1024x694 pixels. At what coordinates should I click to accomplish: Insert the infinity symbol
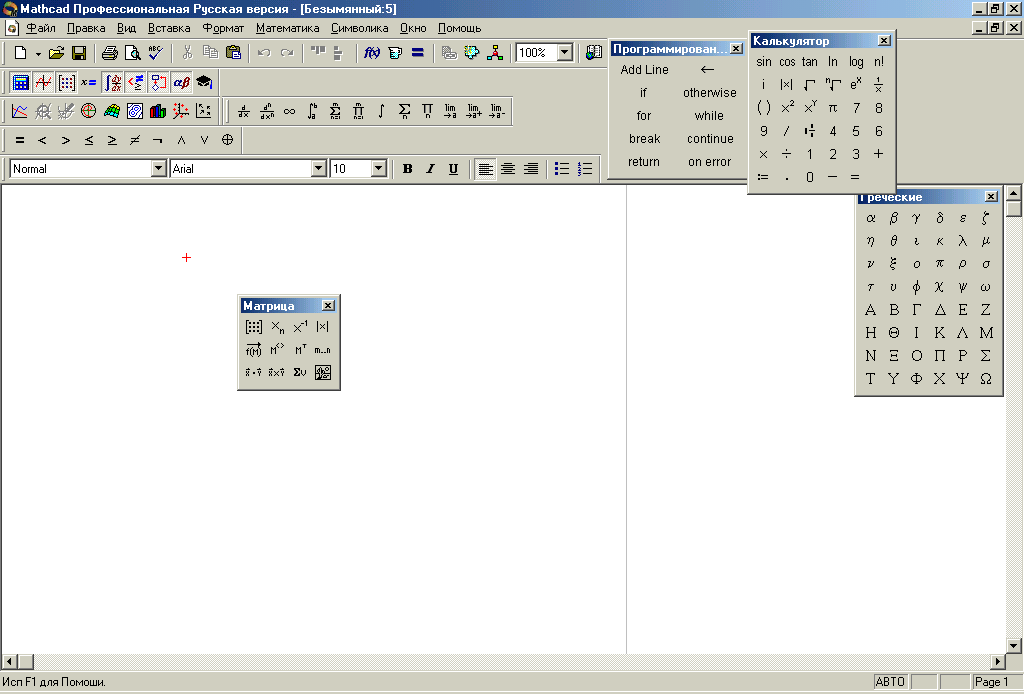point(289,111)
